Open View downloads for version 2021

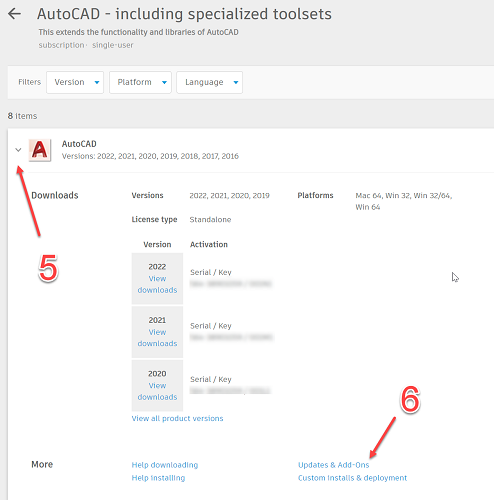click(157, 338)
